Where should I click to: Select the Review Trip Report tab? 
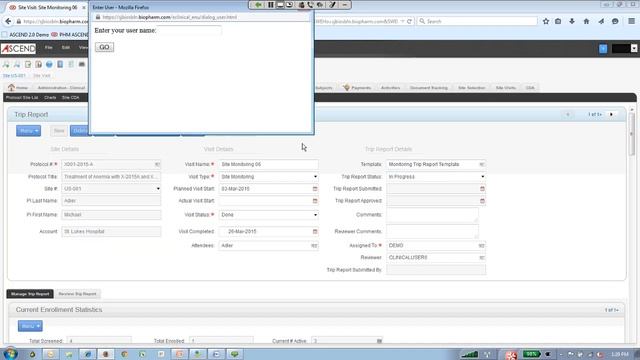click(77, 294)
